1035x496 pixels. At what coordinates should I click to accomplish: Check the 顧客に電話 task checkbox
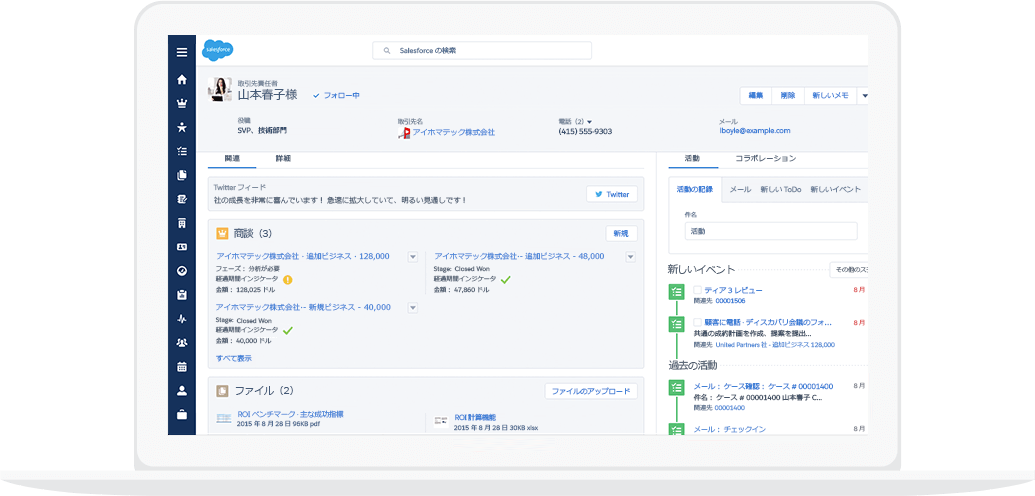697,323
